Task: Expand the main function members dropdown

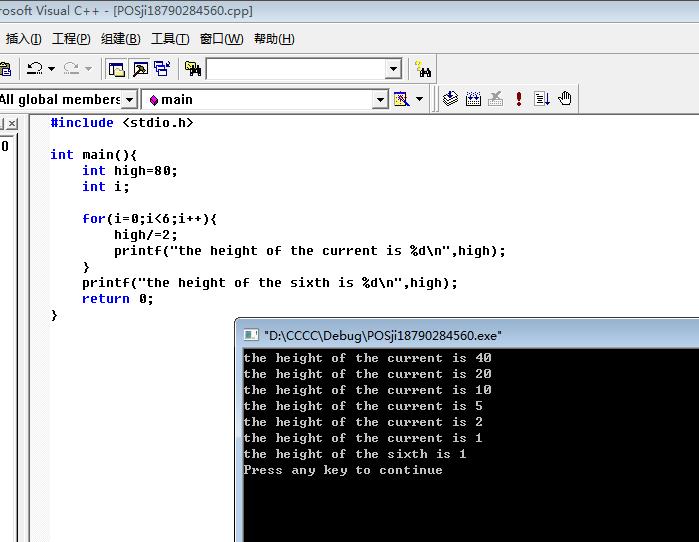Action: [380, 99]
